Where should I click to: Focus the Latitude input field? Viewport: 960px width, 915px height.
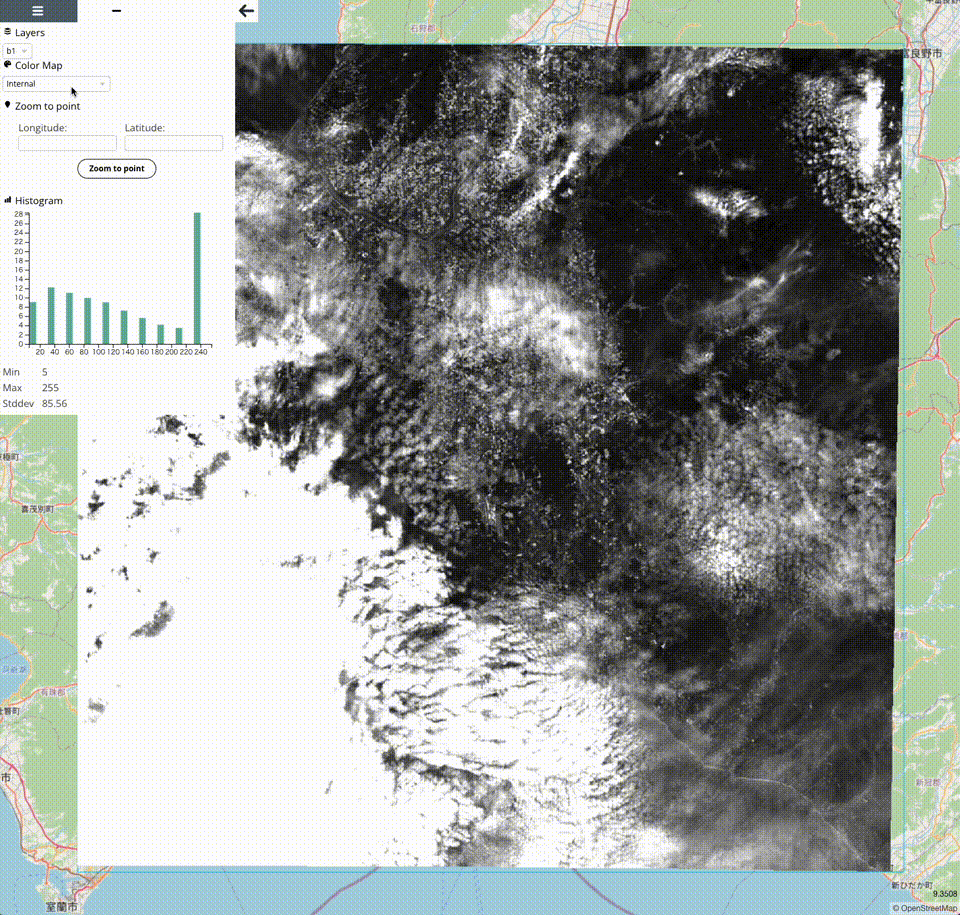(x=174, y=143)
